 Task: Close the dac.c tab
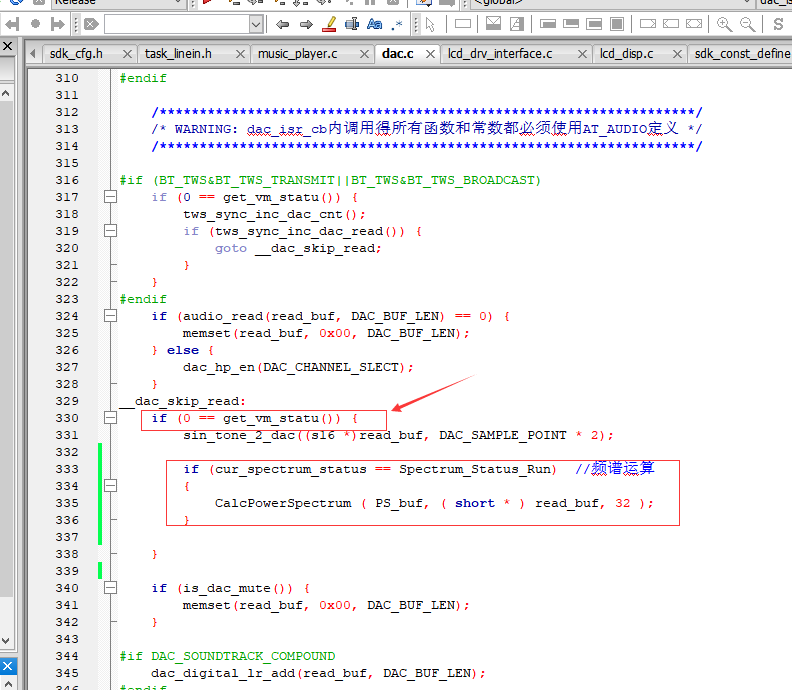pyautogui.click(x=430, y=54)
